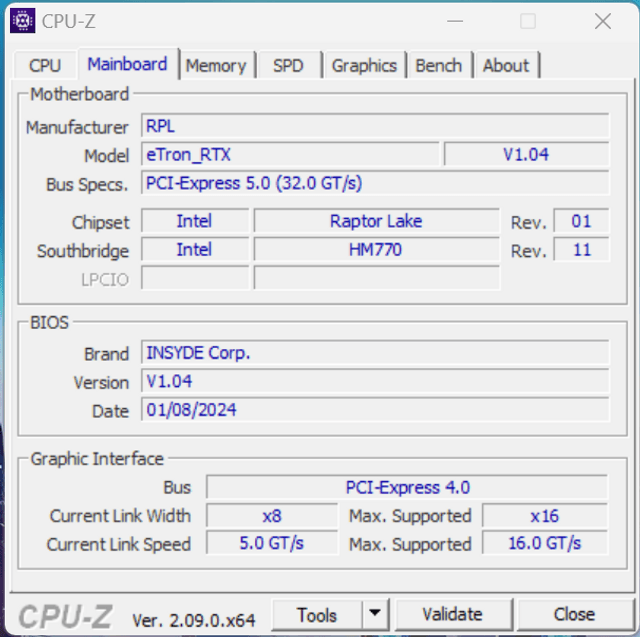Click the CPU-Z app icon in title bar
This screenshot has width=640, height=637.
22,20
